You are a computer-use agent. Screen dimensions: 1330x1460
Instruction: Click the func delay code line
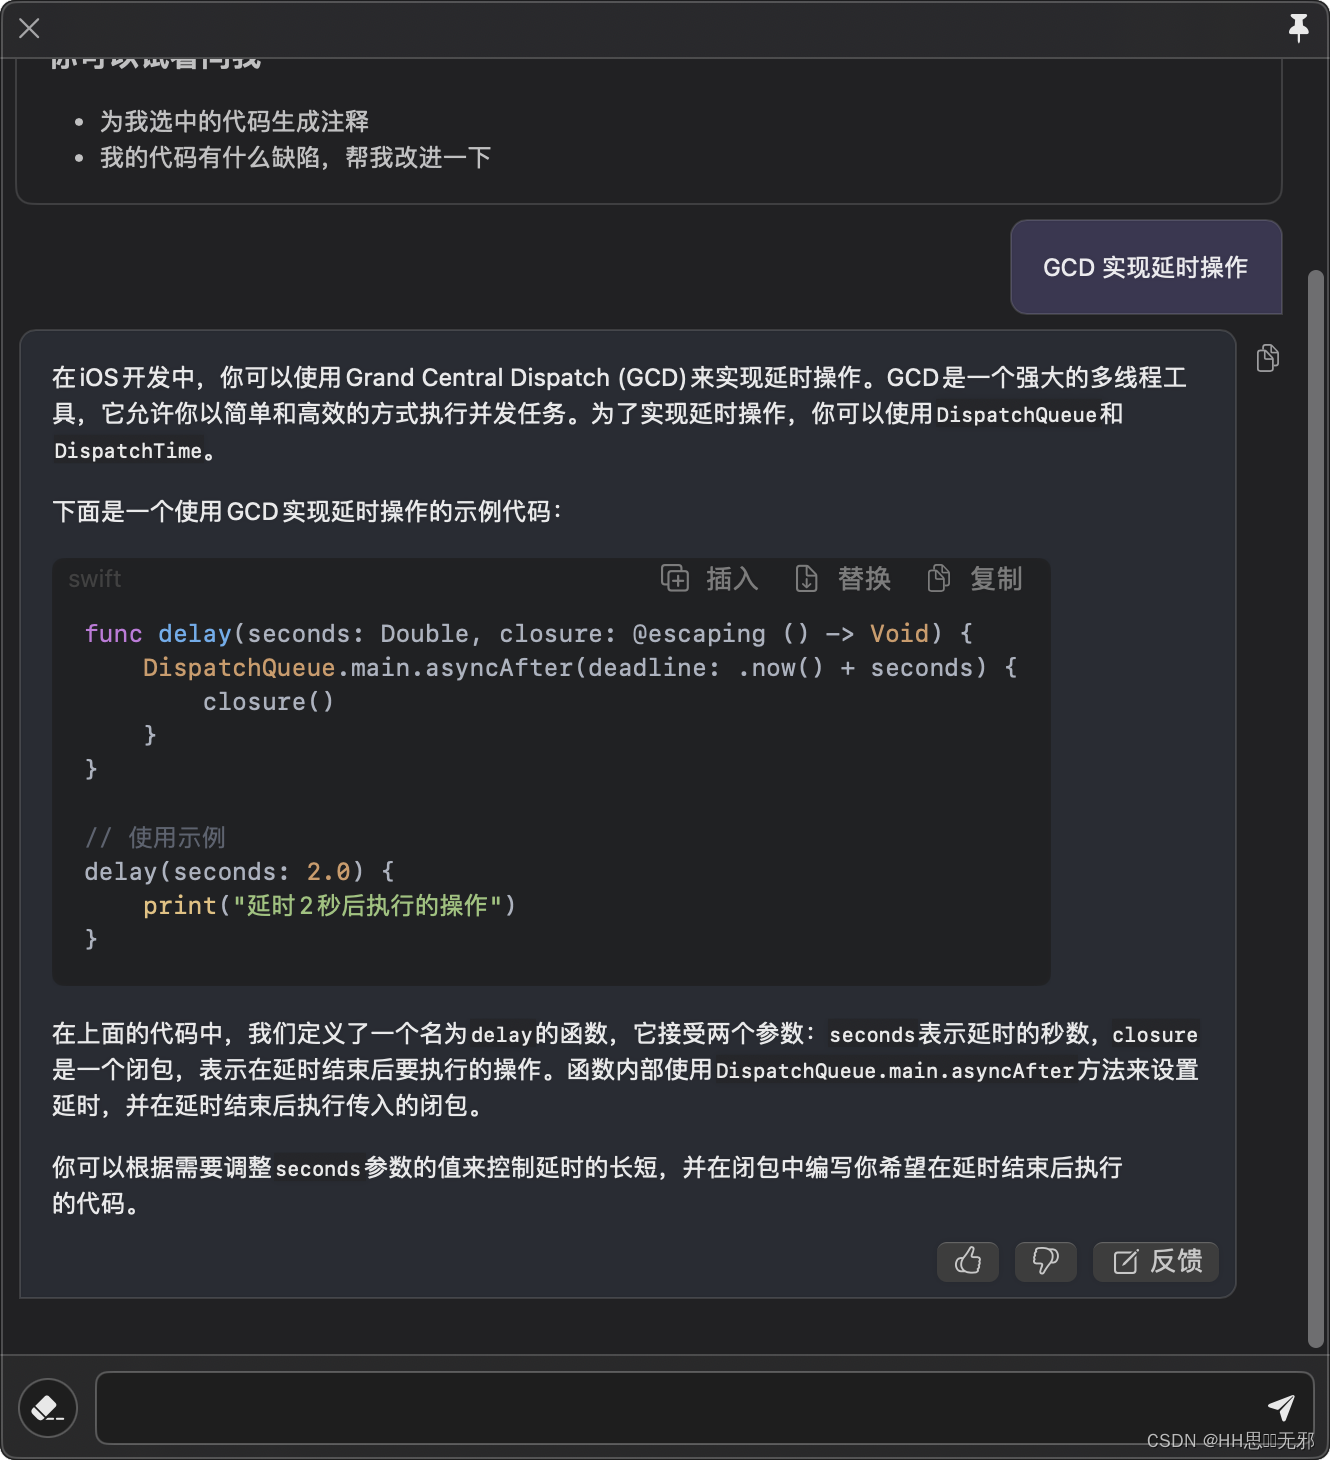coord(529,634)
